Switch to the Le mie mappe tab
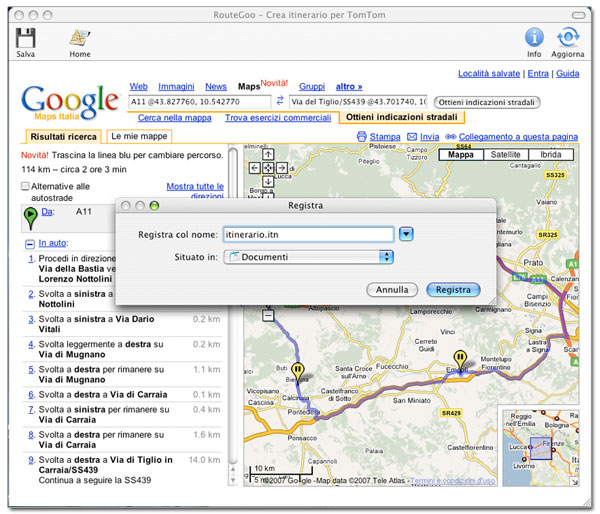The width and height of the screenshot is (600, 514). (139, 136)
